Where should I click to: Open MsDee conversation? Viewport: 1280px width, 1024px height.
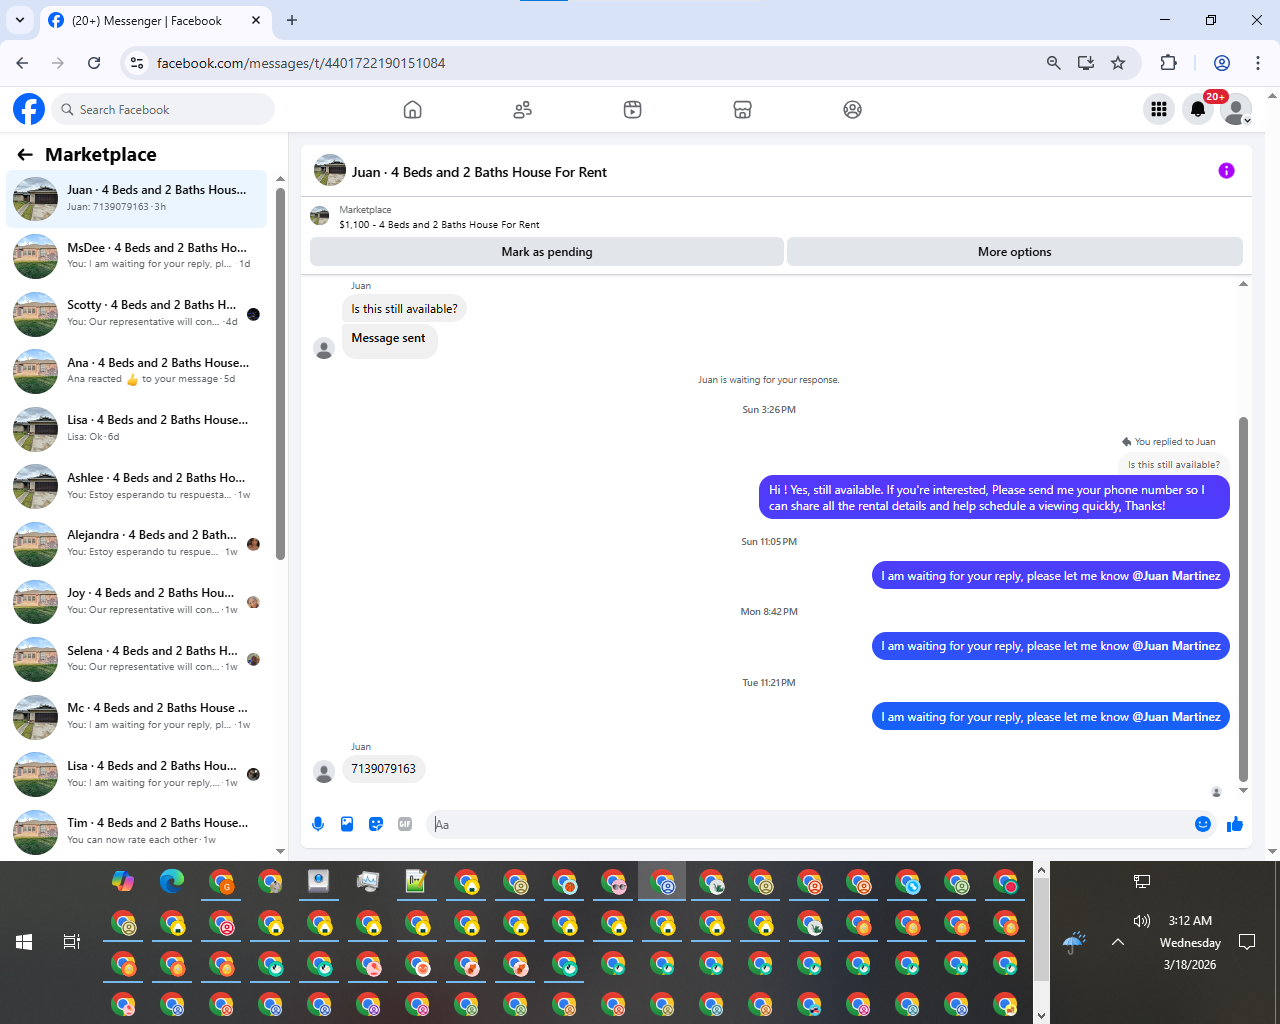[x=137, y=256]
